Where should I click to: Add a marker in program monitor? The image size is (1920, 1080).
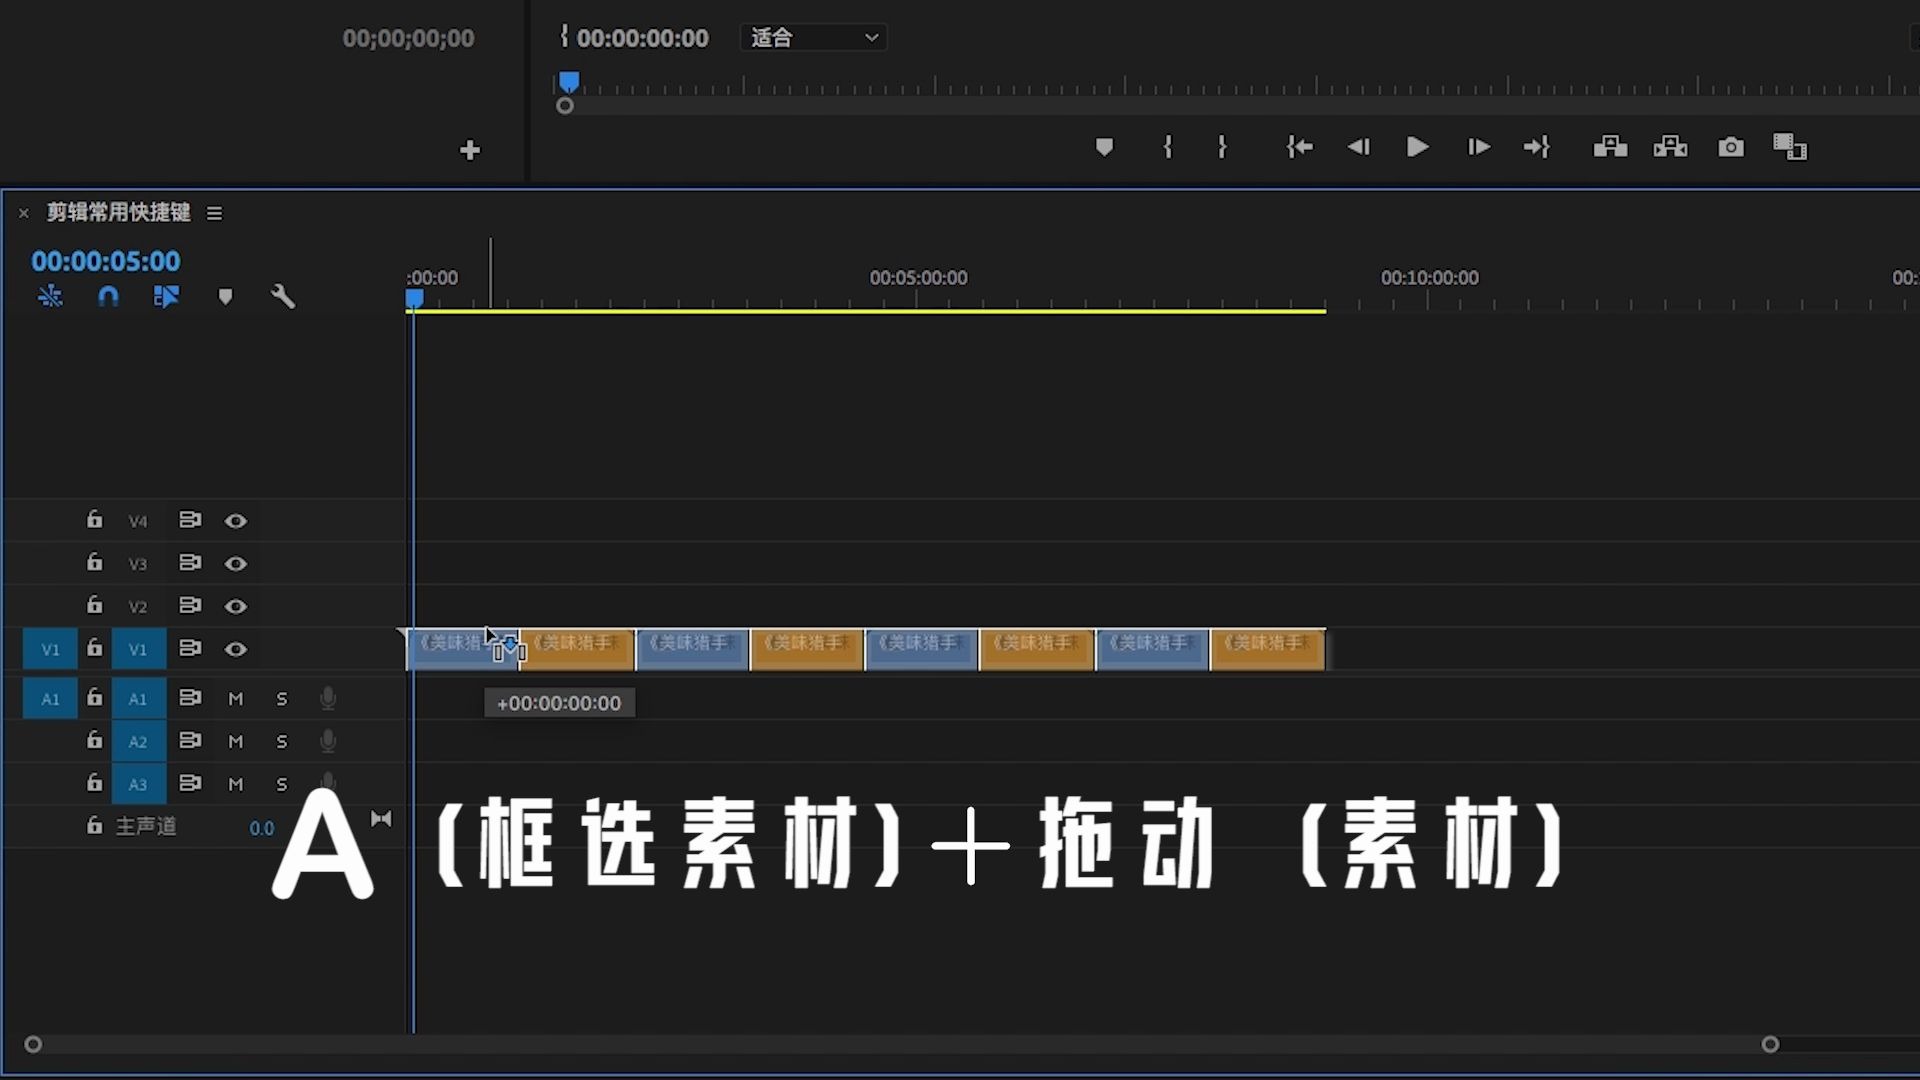(1104, 147)
